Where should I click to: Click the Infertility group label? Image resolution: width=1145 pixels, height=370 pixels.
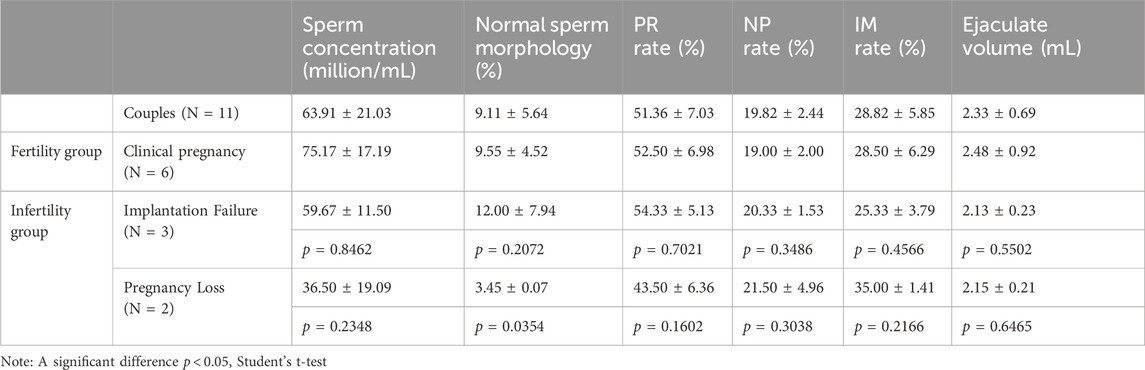coord(34,215)
